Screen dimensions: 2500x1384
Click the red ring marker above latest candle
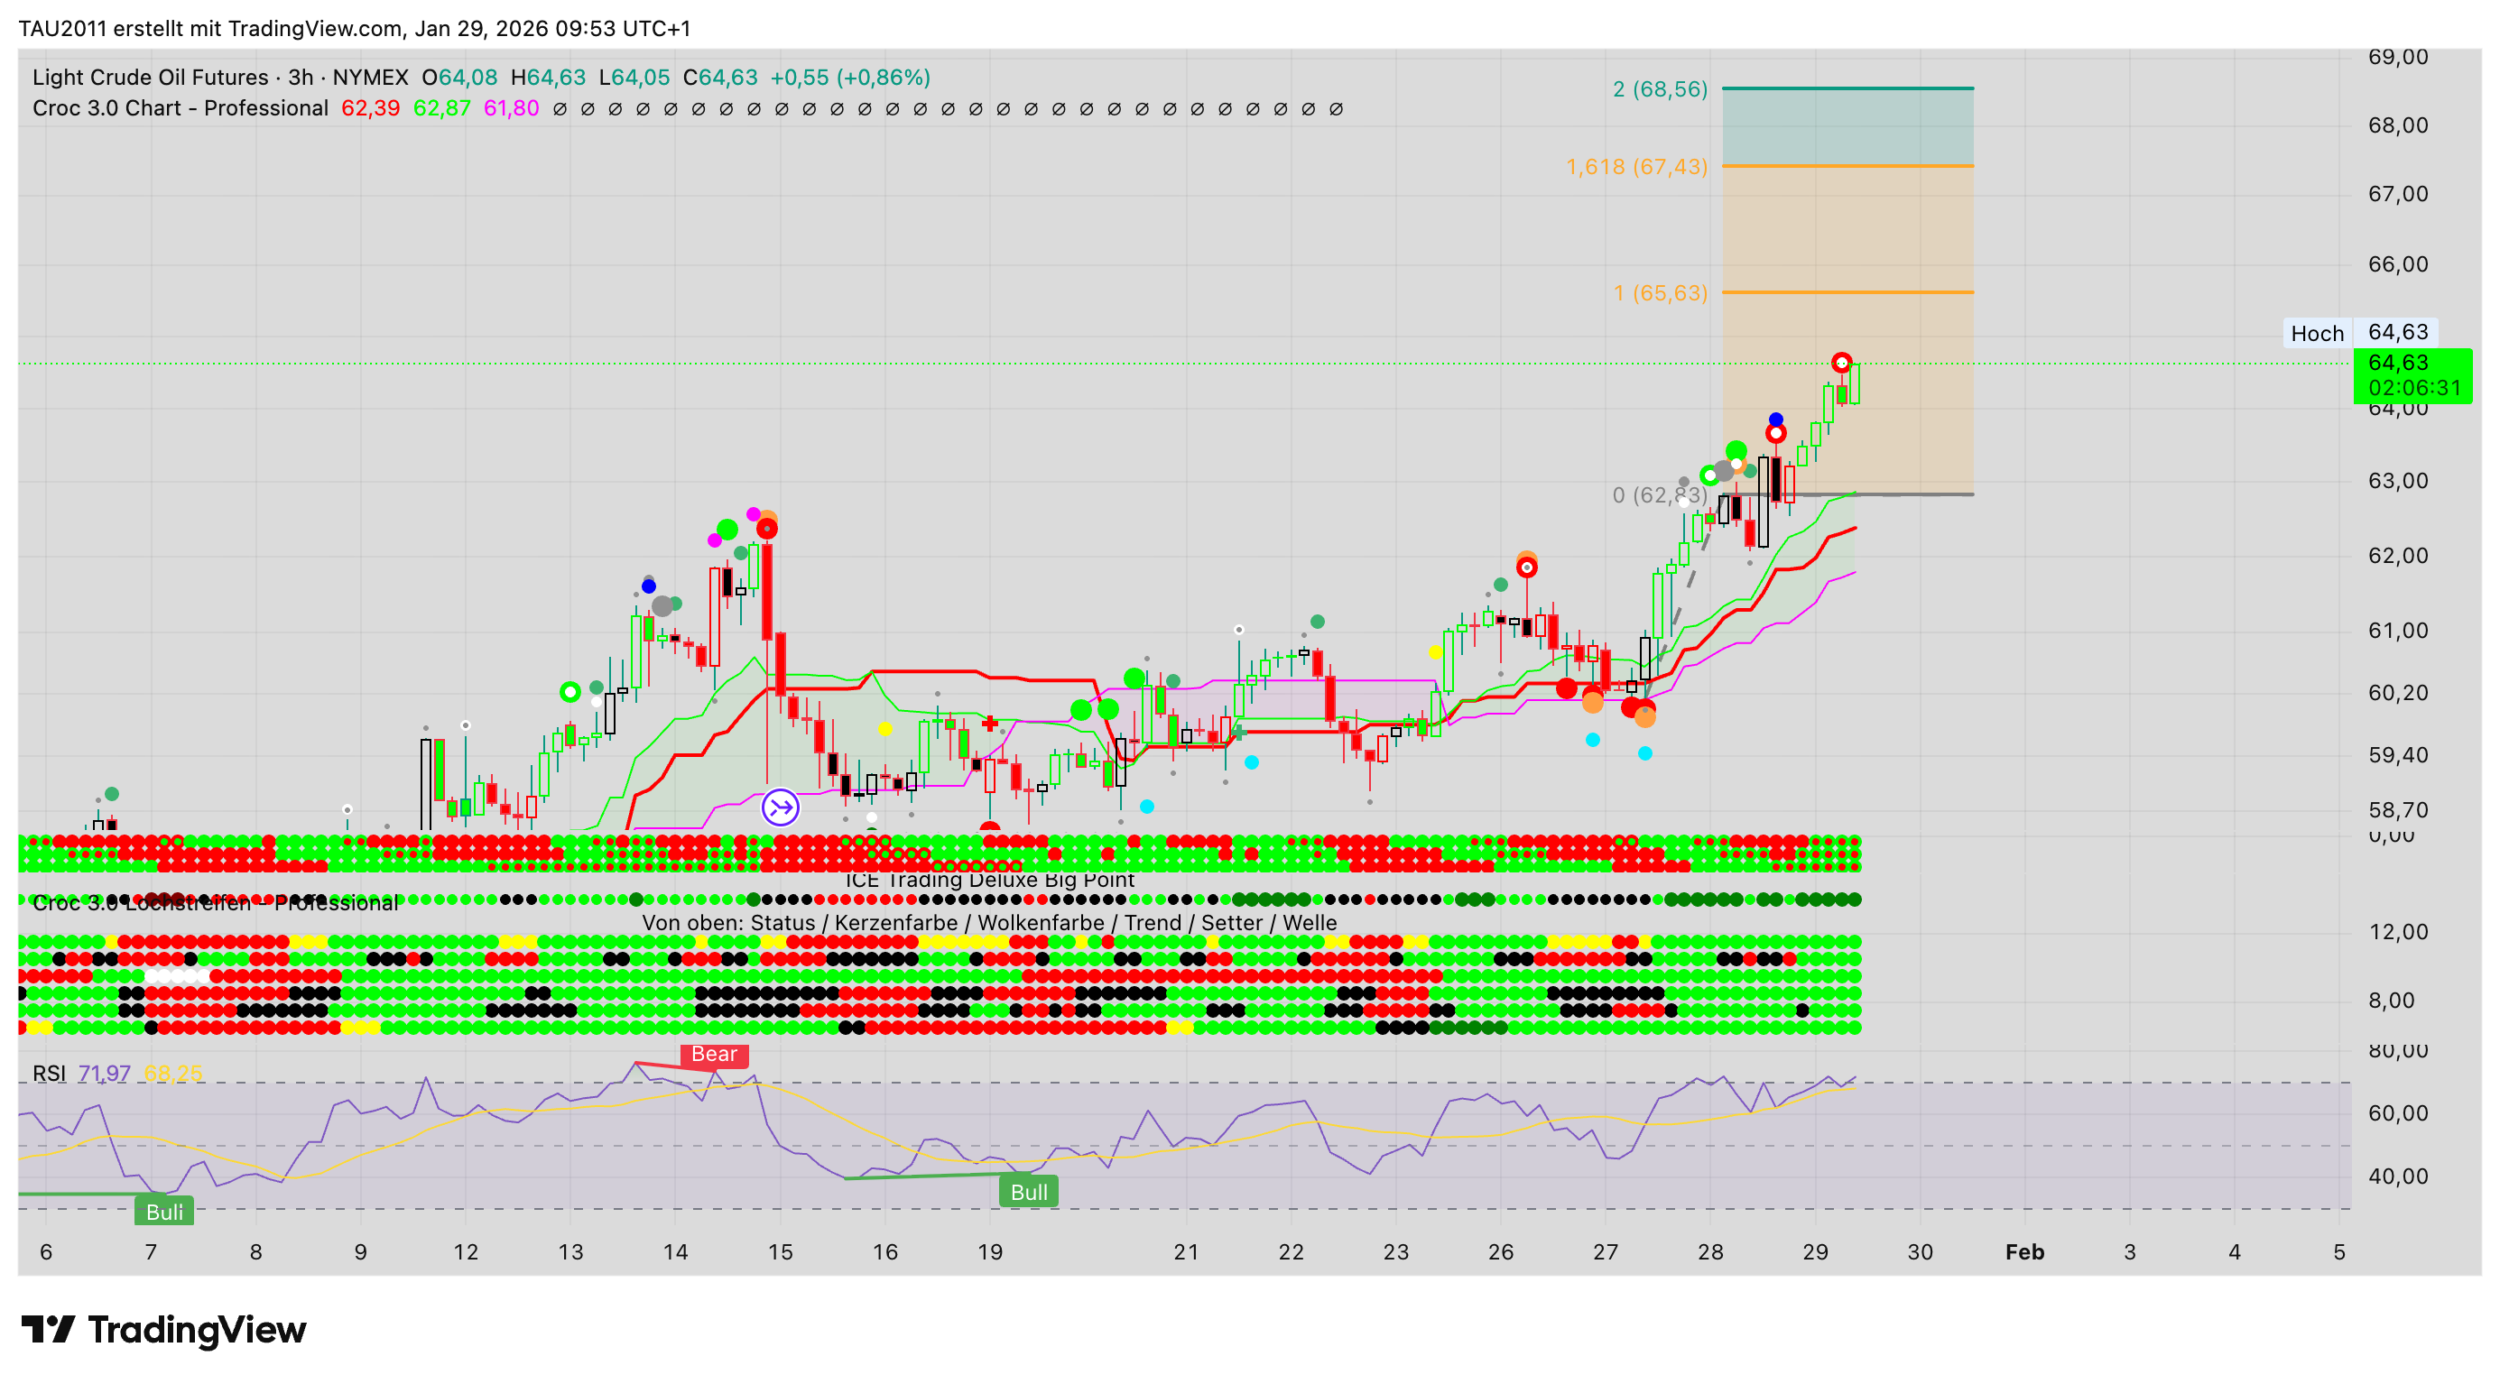1841,362
